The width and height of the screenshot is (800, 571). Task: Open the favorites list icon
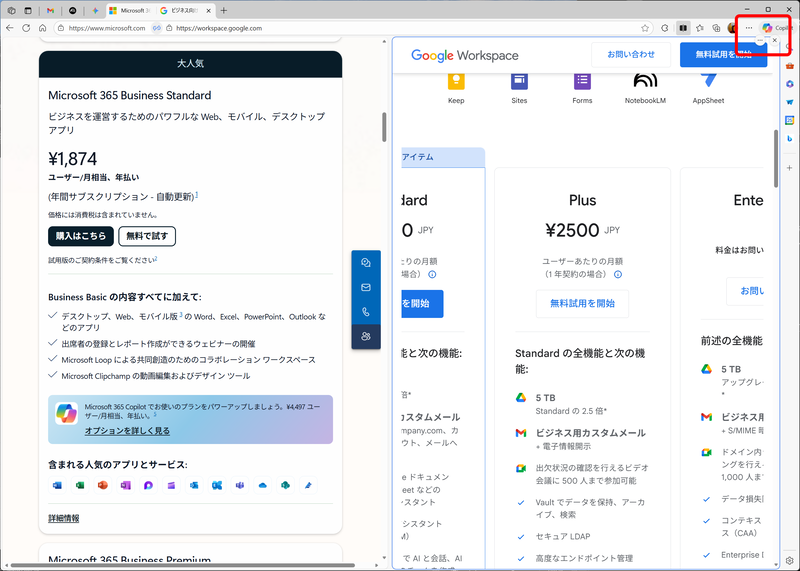[699, 28]
